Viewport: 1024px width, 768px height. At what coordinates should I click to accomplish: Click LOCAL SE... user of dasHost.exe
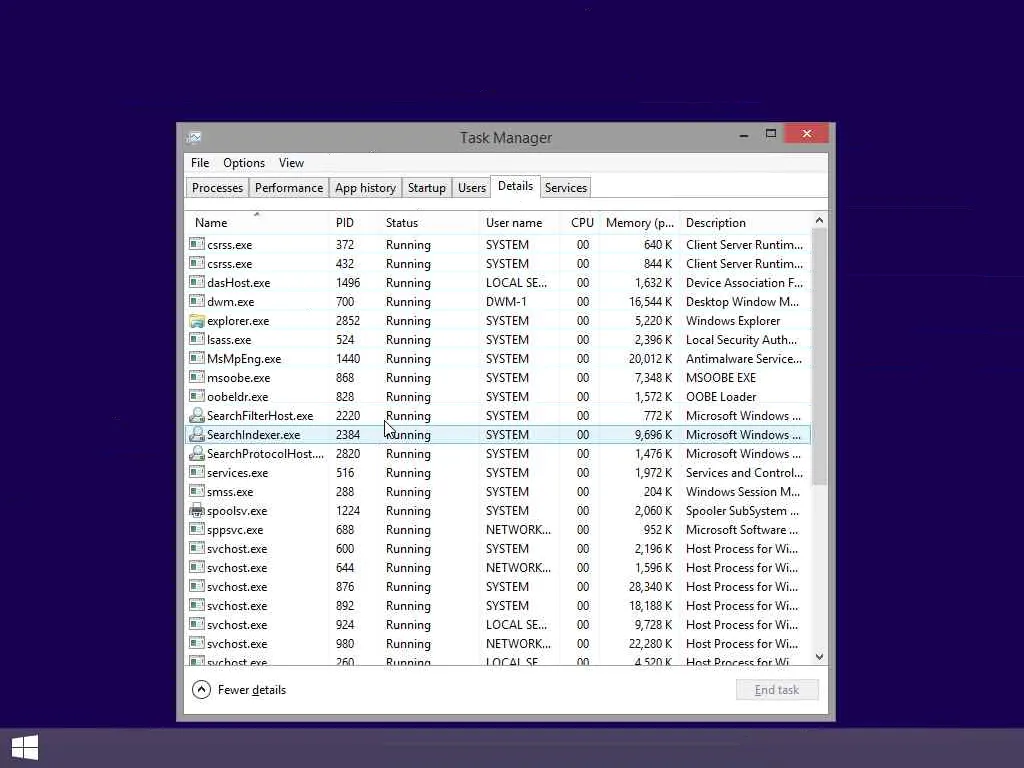516,283
